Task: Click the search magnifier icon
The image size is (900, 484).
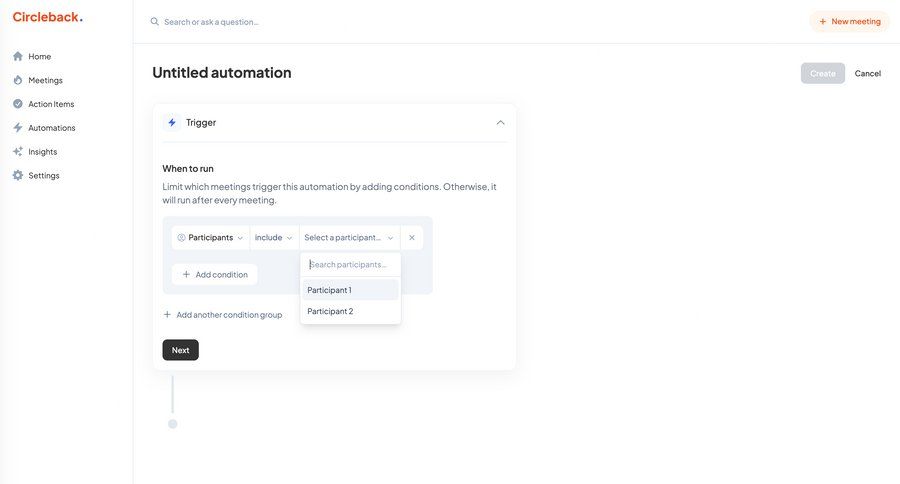Action: [x=154, y=21]
